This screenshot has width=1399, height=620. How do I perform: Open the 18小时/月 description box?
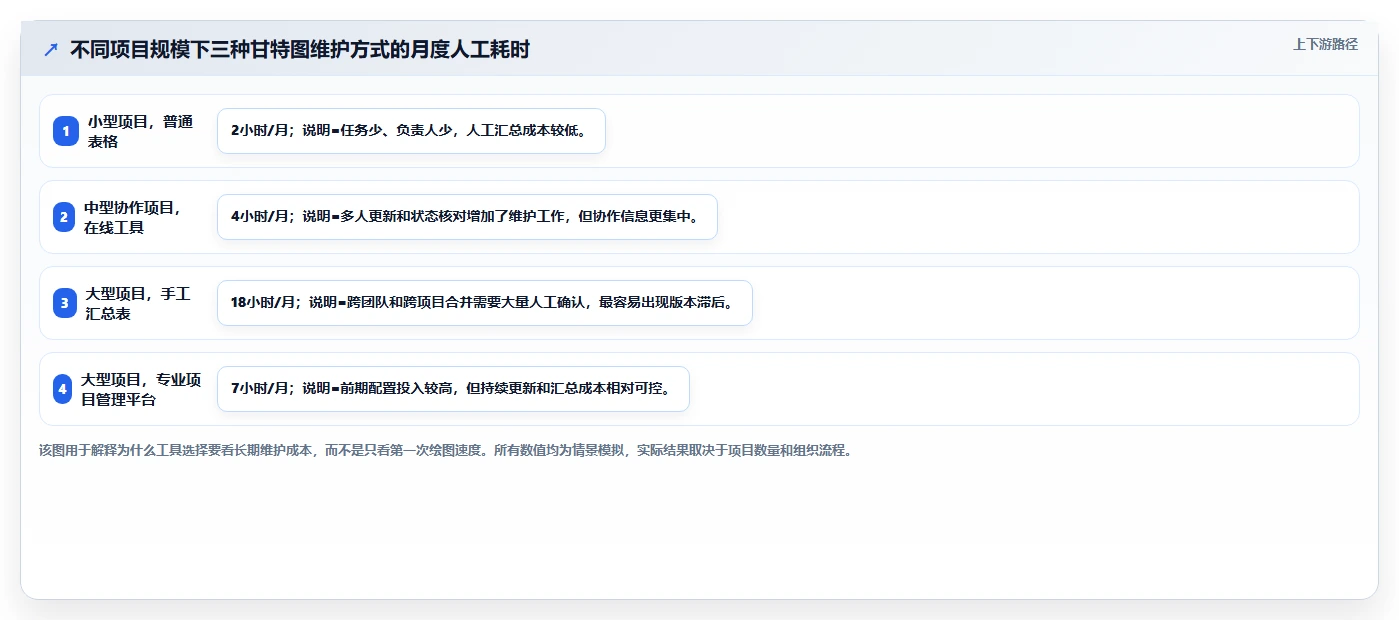coord(484,303)
